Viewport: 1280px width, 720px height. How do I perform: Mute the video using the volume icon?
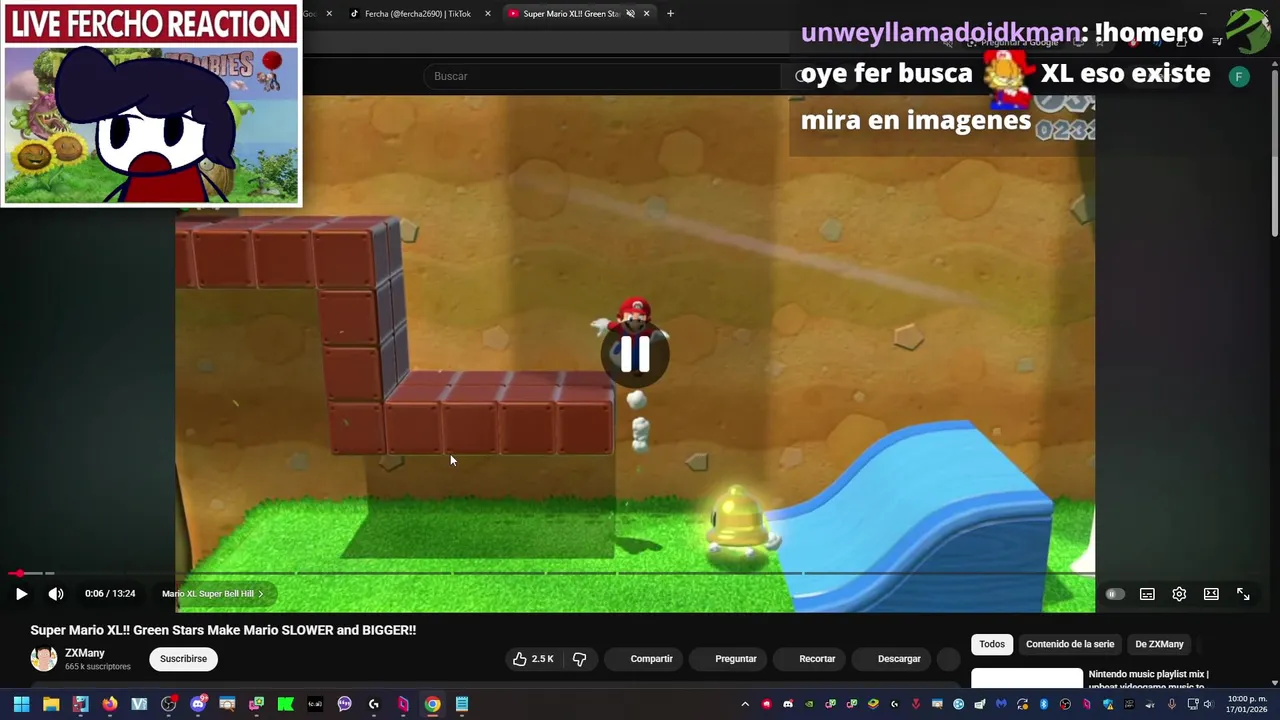click(56, 594)
